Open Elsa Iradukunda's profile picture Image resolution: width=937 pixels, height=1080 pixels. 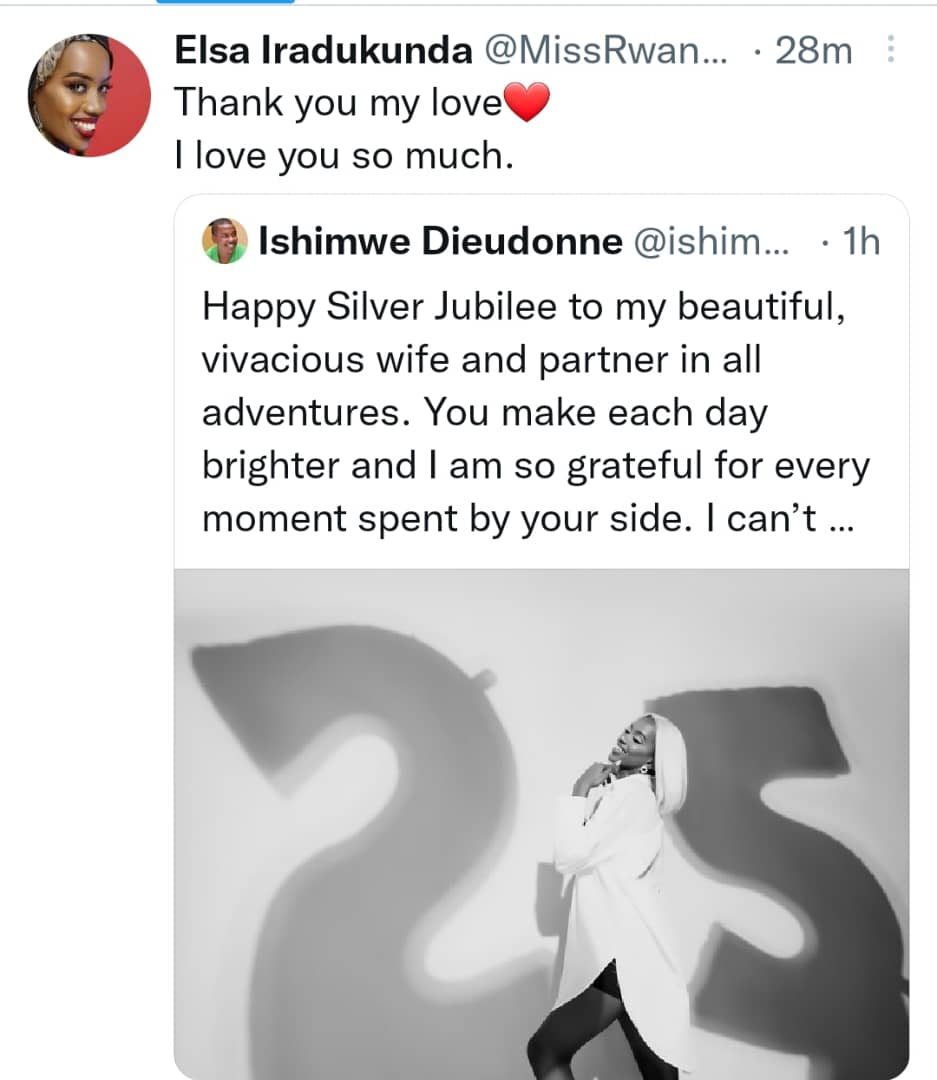[89, 95]
